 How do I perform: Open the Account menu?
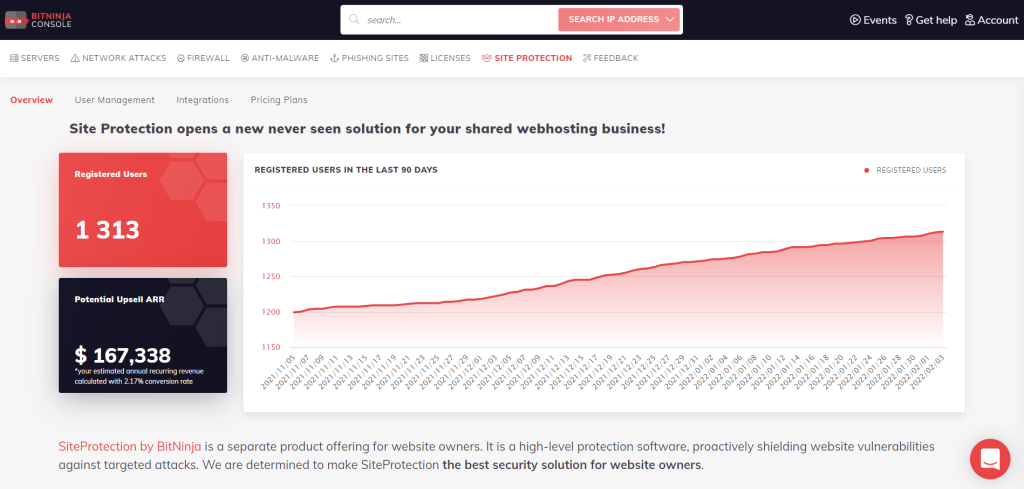tap(991, 20)
